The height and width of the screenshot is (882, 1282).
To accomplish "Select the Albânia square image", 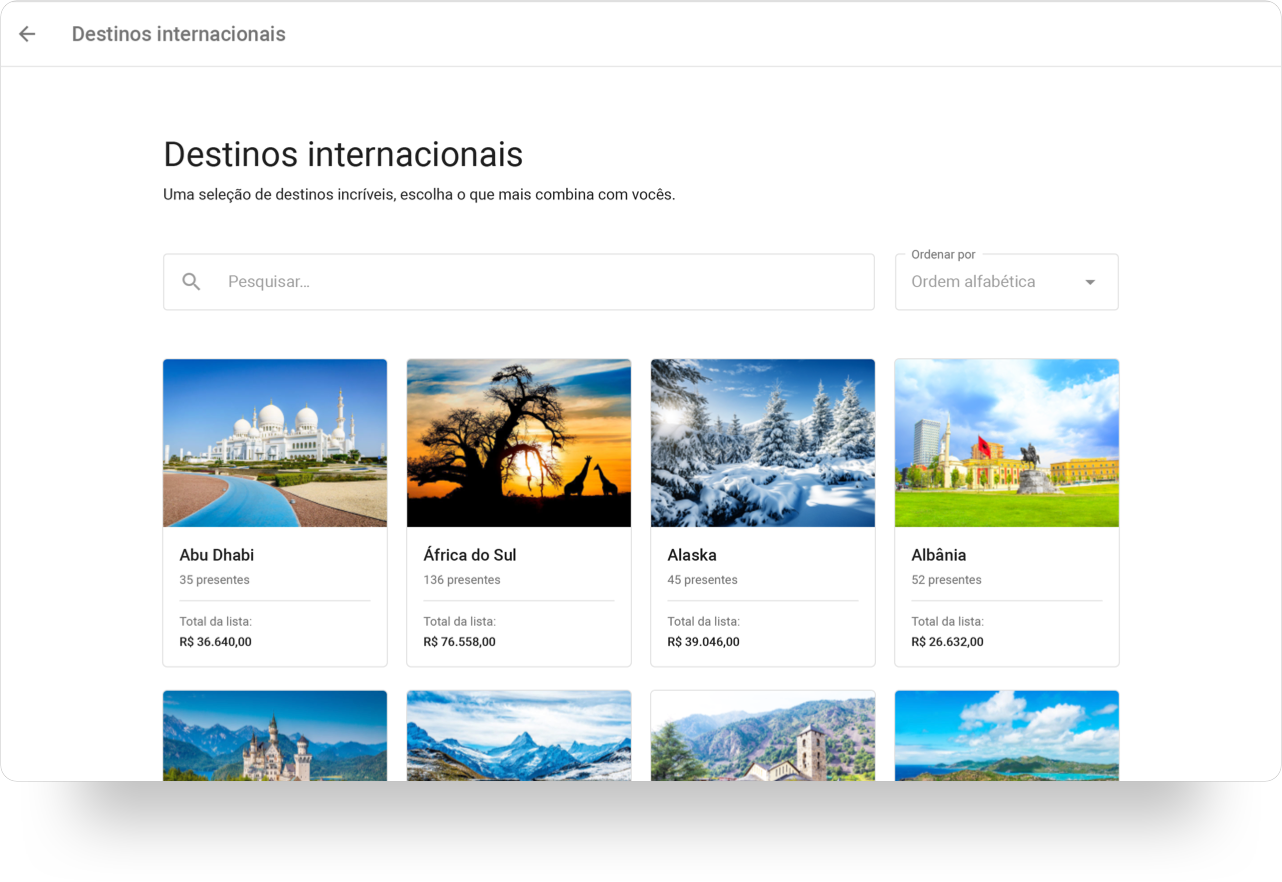I will [1007, 443].
